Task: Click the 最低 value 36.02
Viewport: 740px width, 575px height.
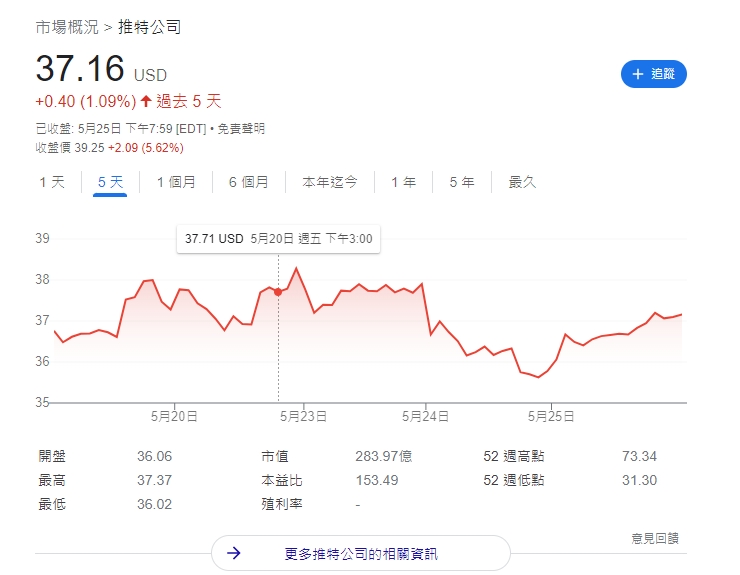Action: click(154, 505)
